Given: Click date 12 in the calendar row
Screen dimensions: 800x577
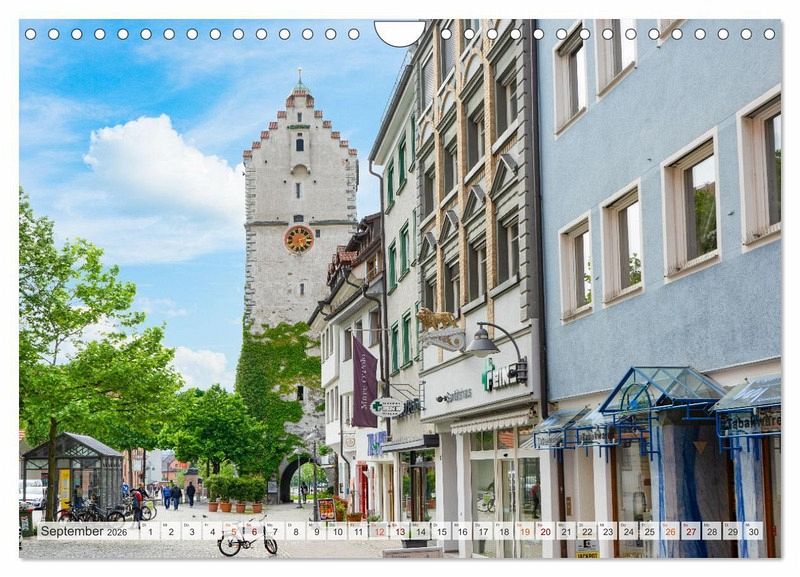Looking at the screenshot, I should 378,531.
